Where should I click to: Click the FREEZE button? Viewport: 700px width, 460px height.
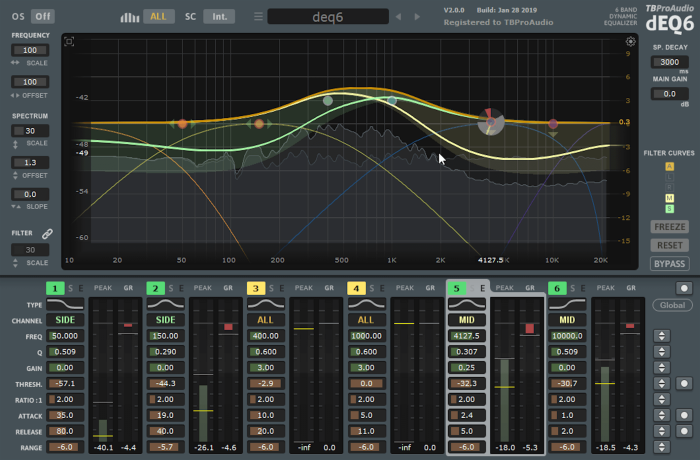[x=670, y=227]
